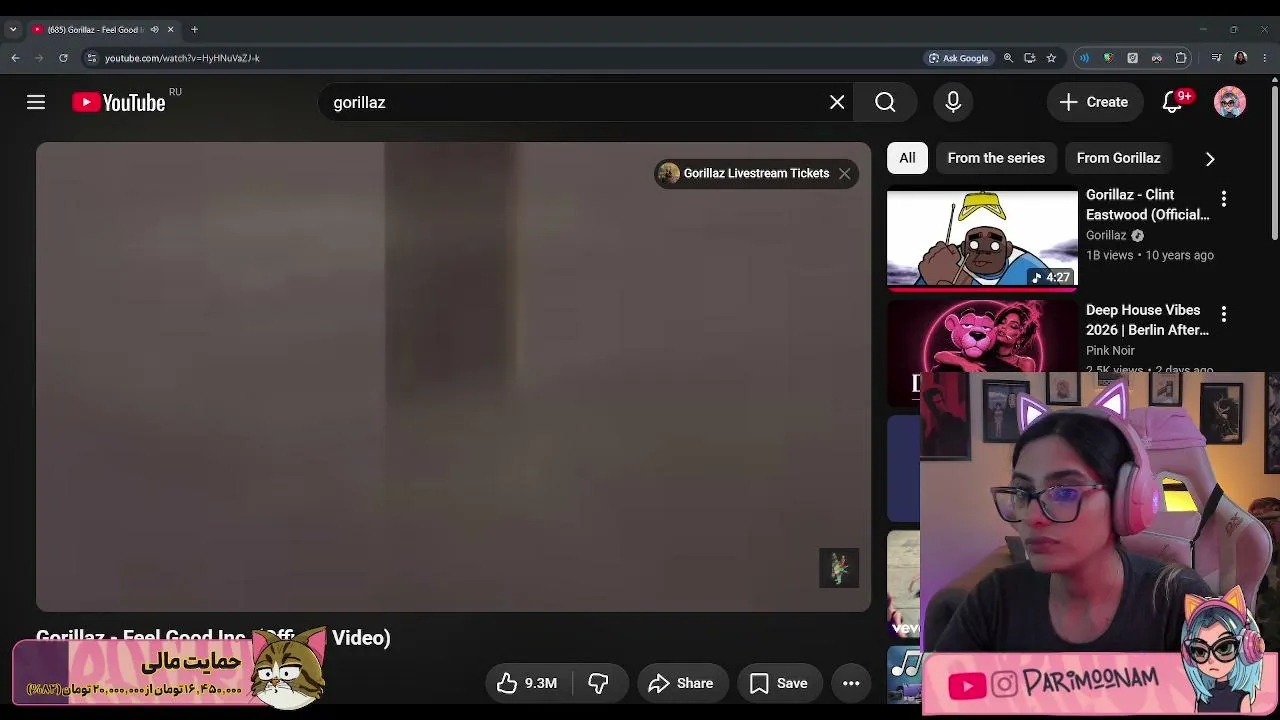View site information in address bar
Screen dimensions: 1280x720
pyautogui.click(x=92, y=58)
